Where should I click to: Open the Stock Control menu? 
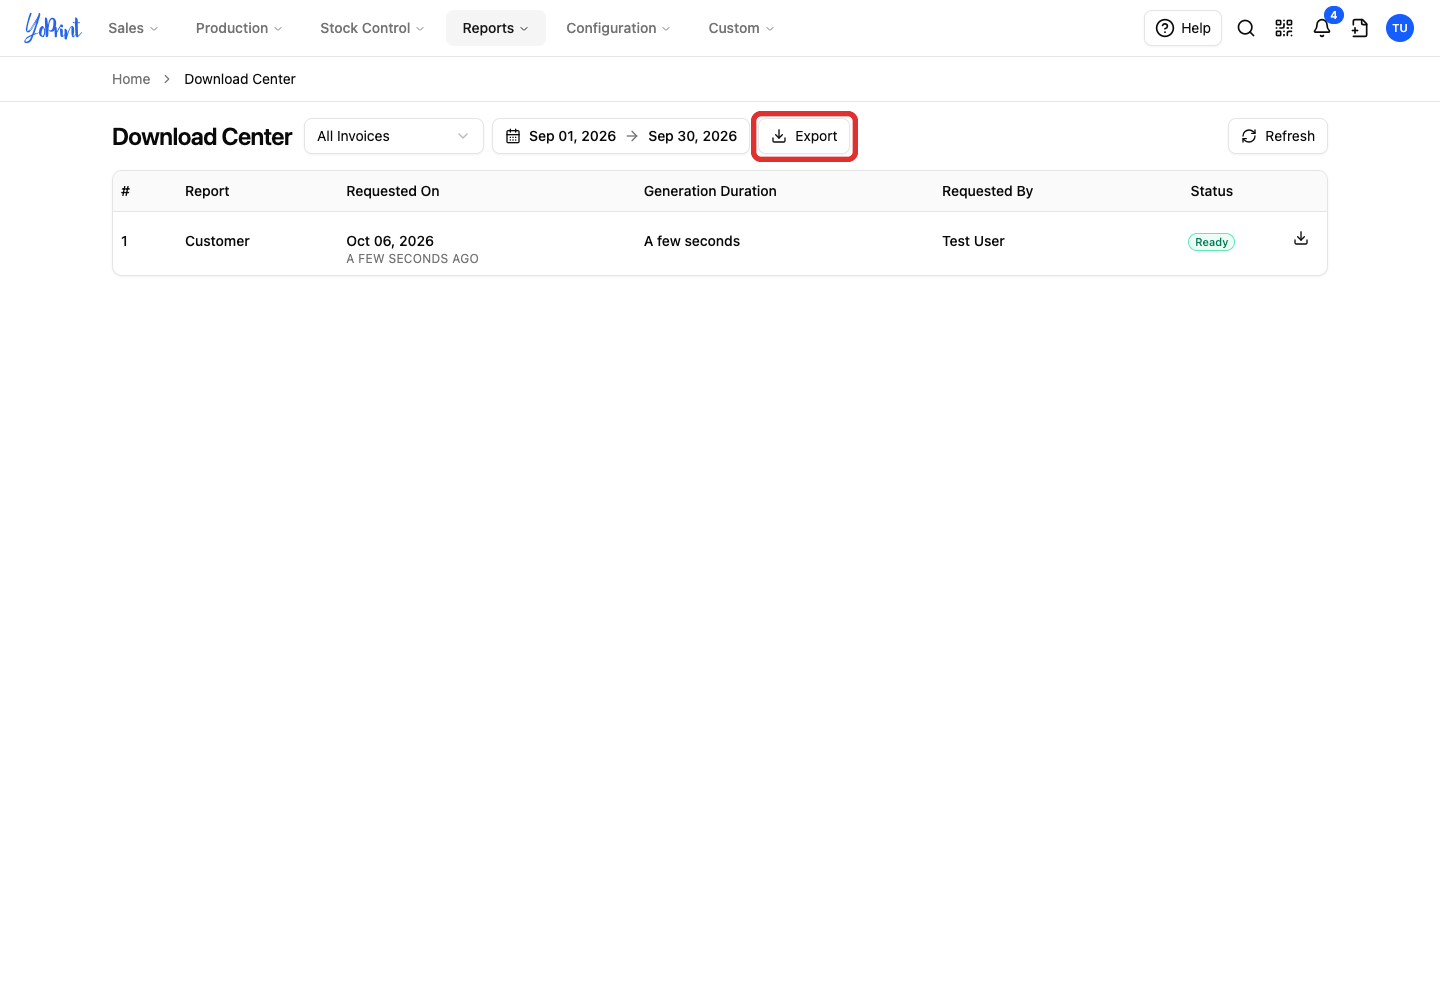(372, 28)
